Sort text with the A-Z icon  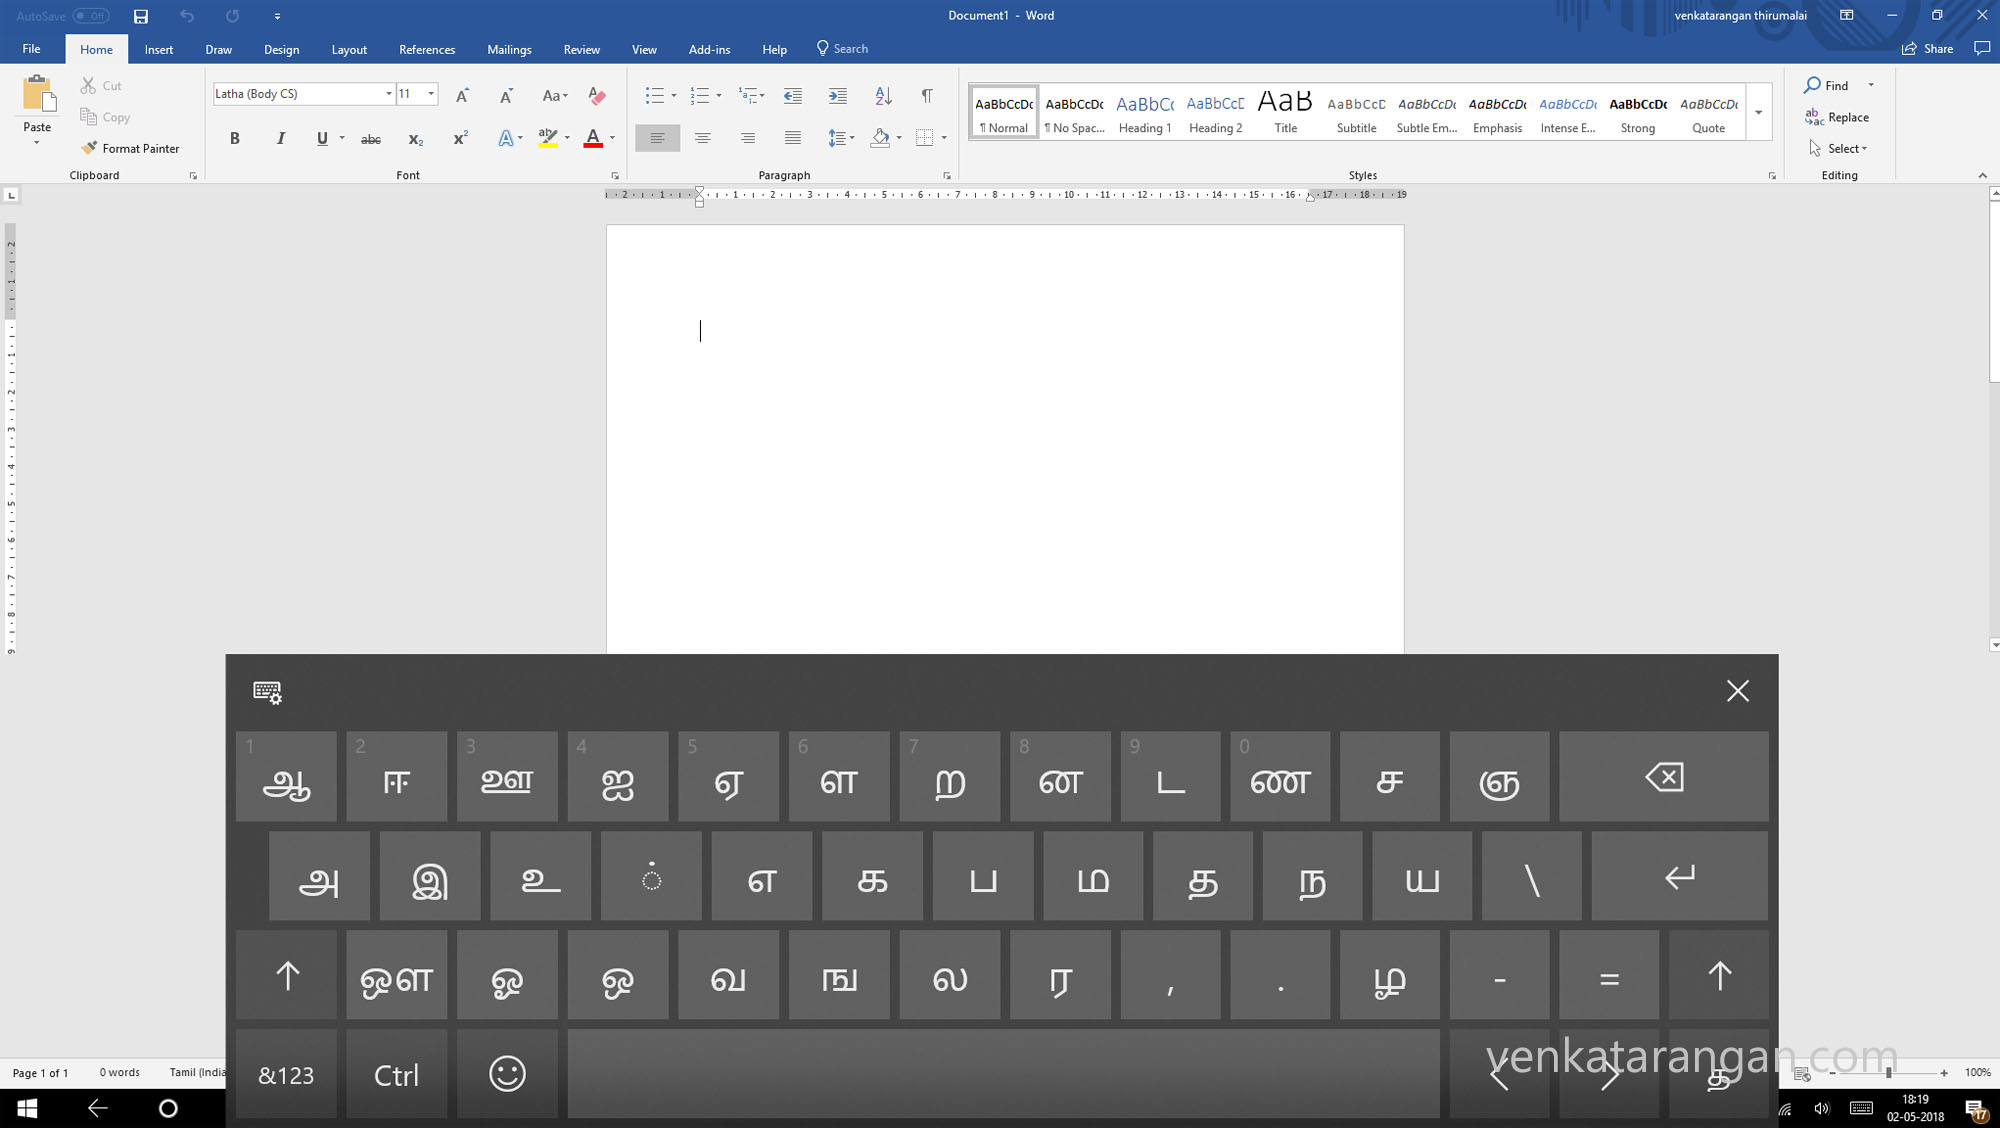pos(883,95)
